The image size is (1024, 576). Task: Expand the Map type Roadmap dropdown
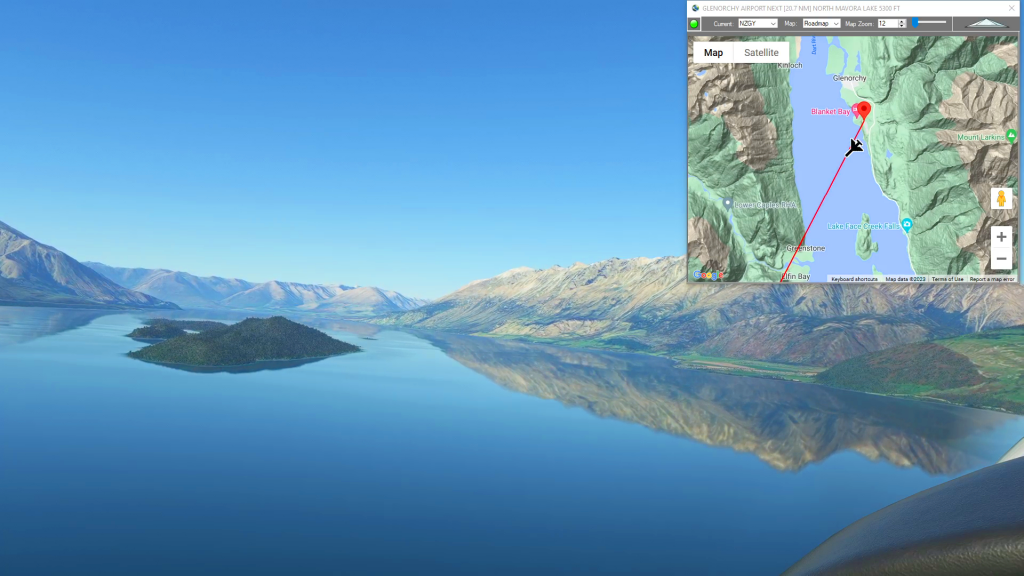(821, 23)
